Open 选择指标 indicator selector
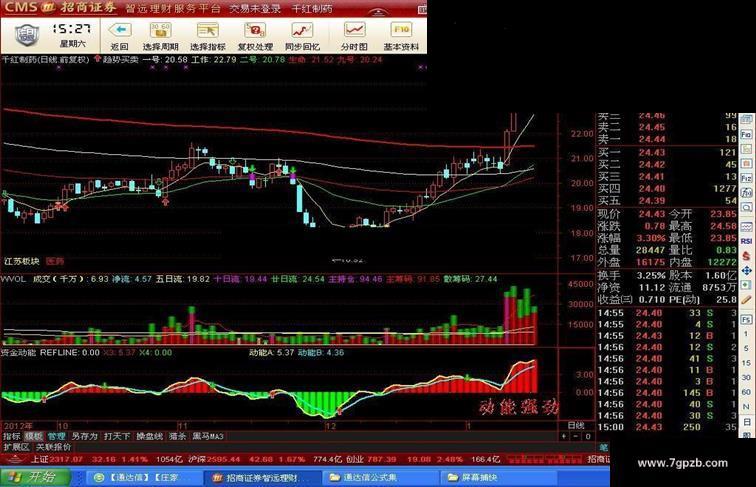Screen dimensions: 756x487 pyautogui.click(x=208, y=37)
